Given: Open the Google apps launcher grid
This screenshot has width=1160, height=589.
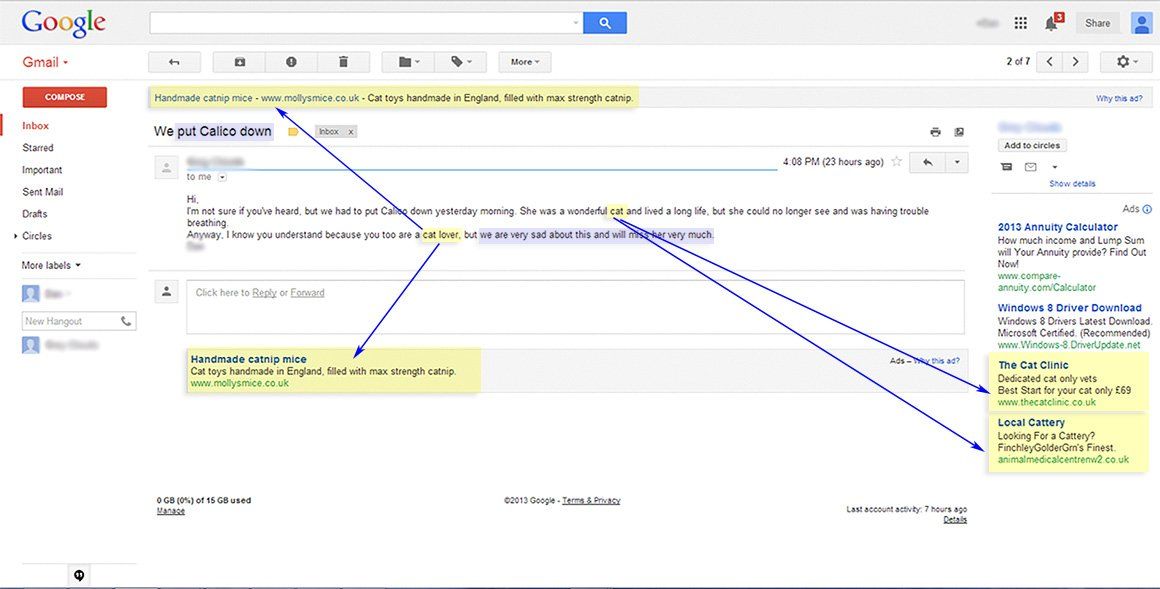Looking at the screenshot, I should click(1020, 21).
